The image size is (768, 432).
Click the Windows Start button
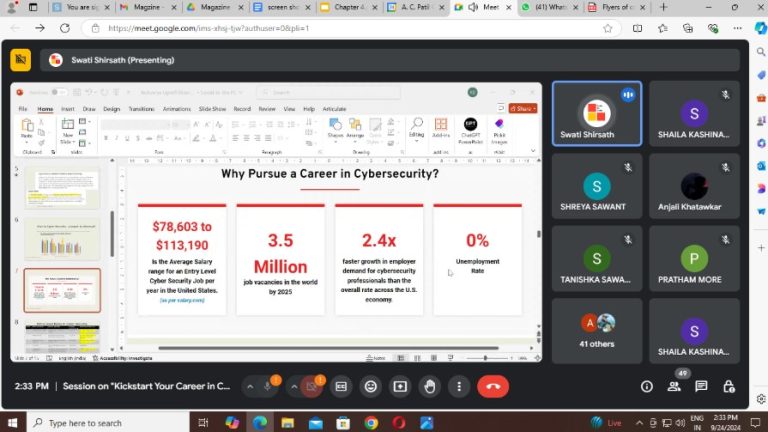[11, 422]
